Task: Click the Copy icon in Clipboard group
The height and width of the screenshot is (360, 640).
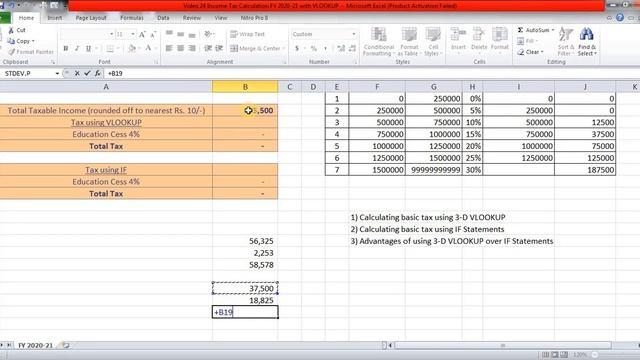Action: 11,41
